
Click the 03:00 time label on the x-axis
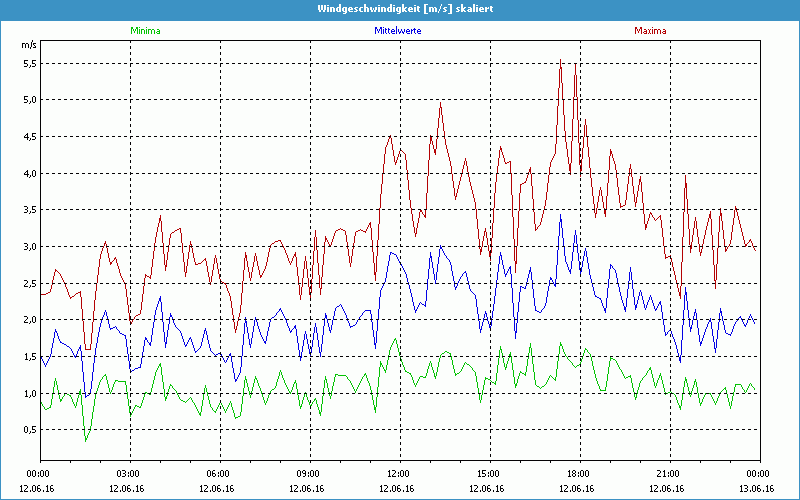(x=129, y=474)
